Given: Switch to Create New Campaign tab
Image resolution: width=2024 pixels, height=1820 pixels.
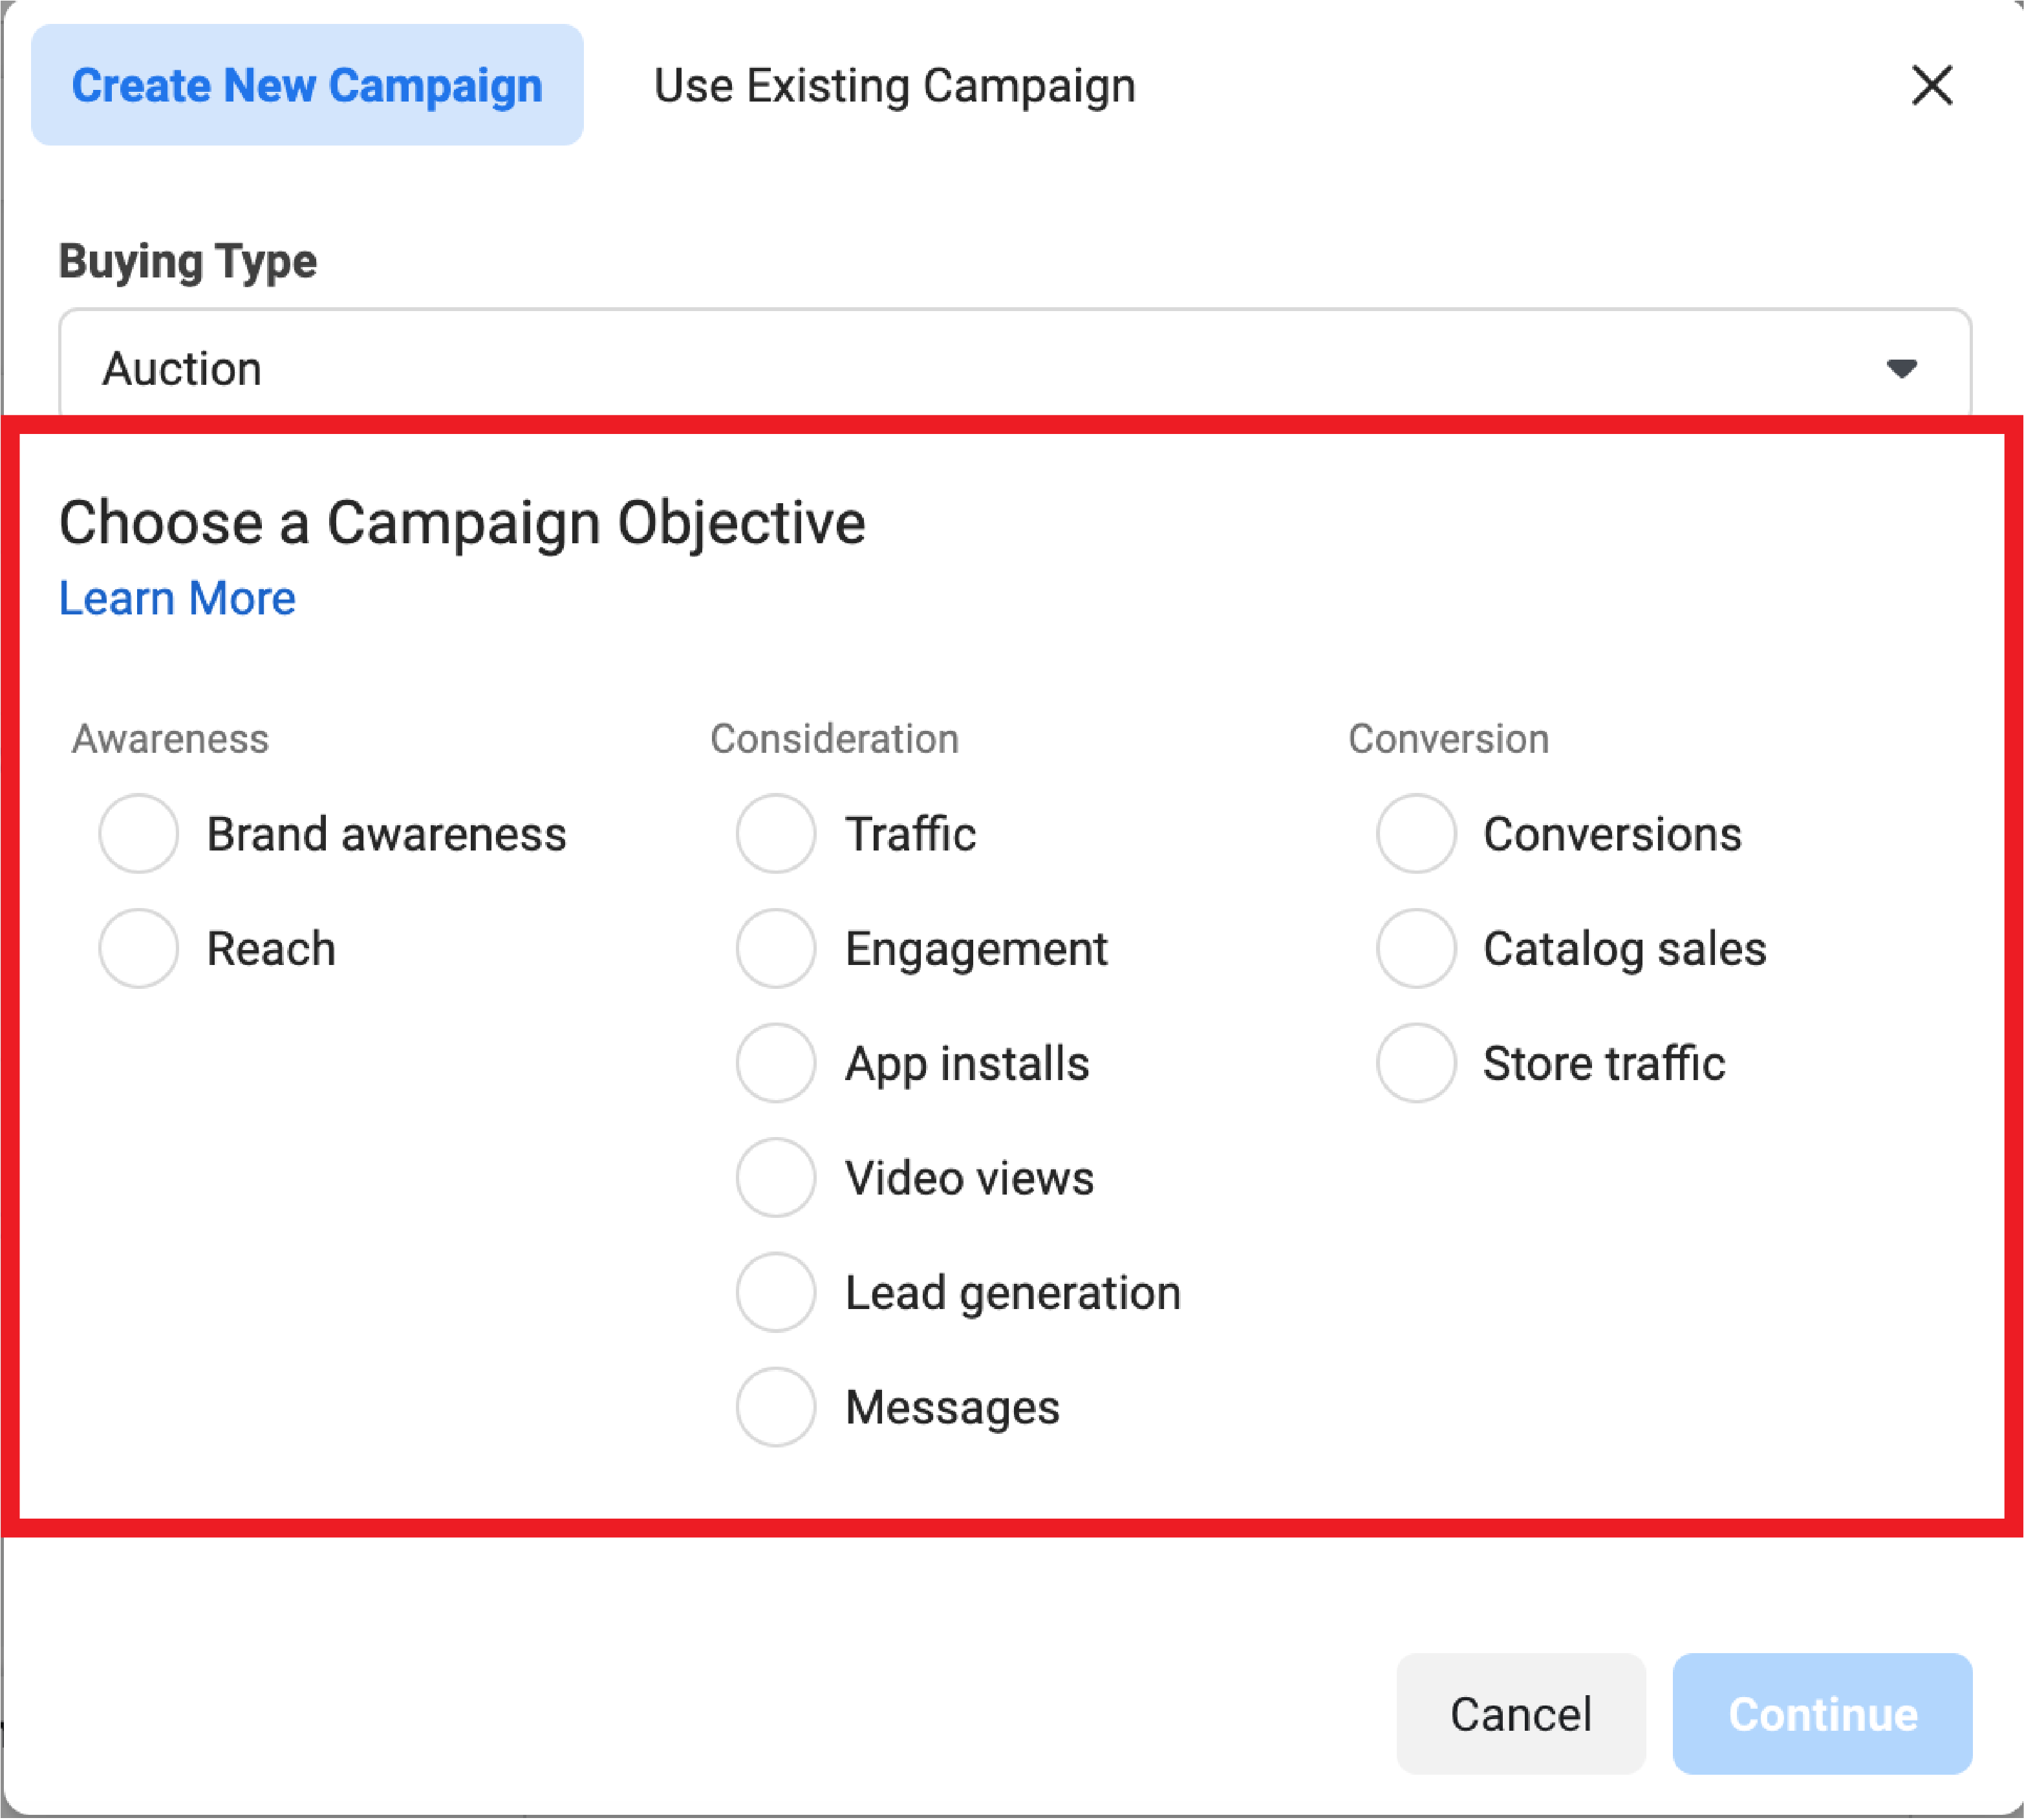Looking at the screenshot, I should point(307,85).
